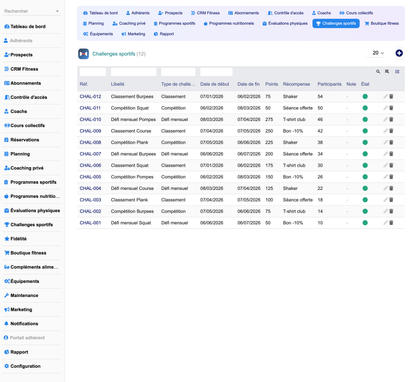Toggle the green status dot for CHAL-008
416x382 pixels.
365,142
